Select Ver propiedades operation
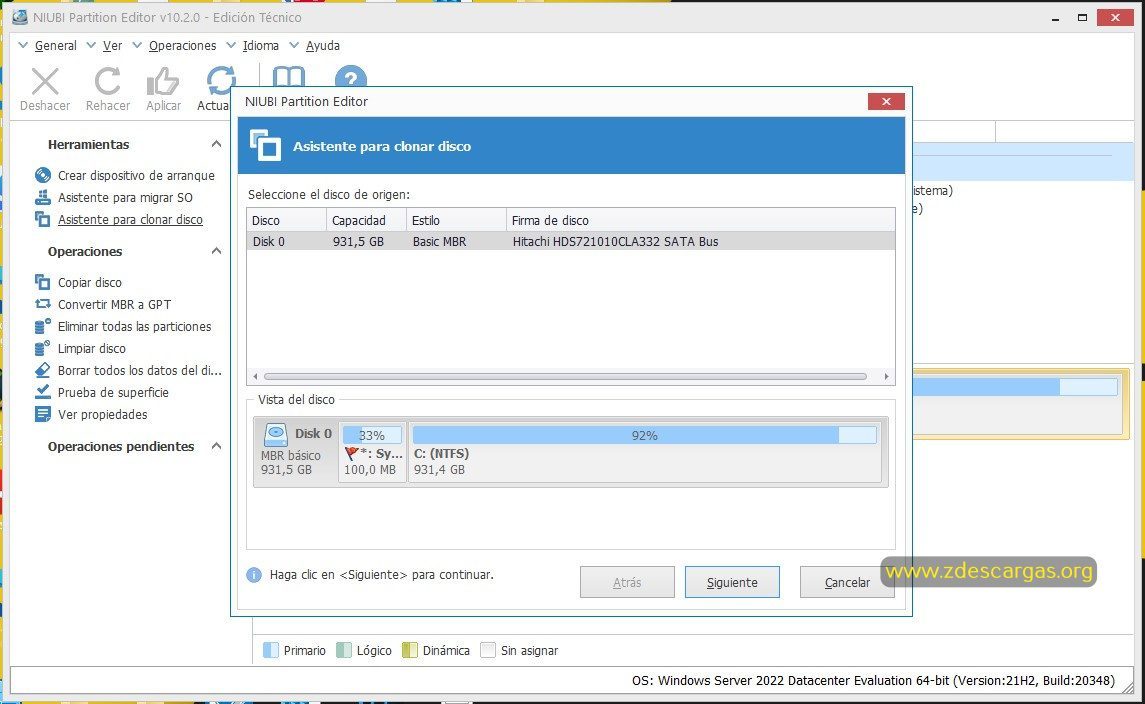The height and width of the screenshot is (704, 1145). 103,414
